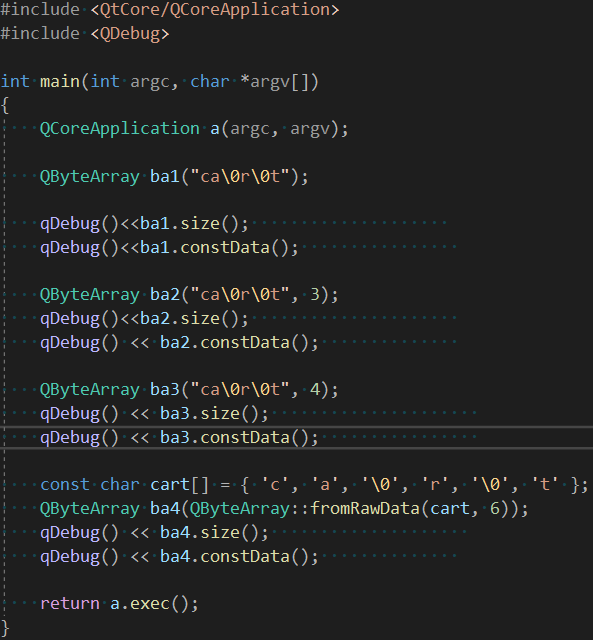593x640 pixels.
Task: Click the QCoreApplication a(argc, argv) line
Action: [194, 129]
